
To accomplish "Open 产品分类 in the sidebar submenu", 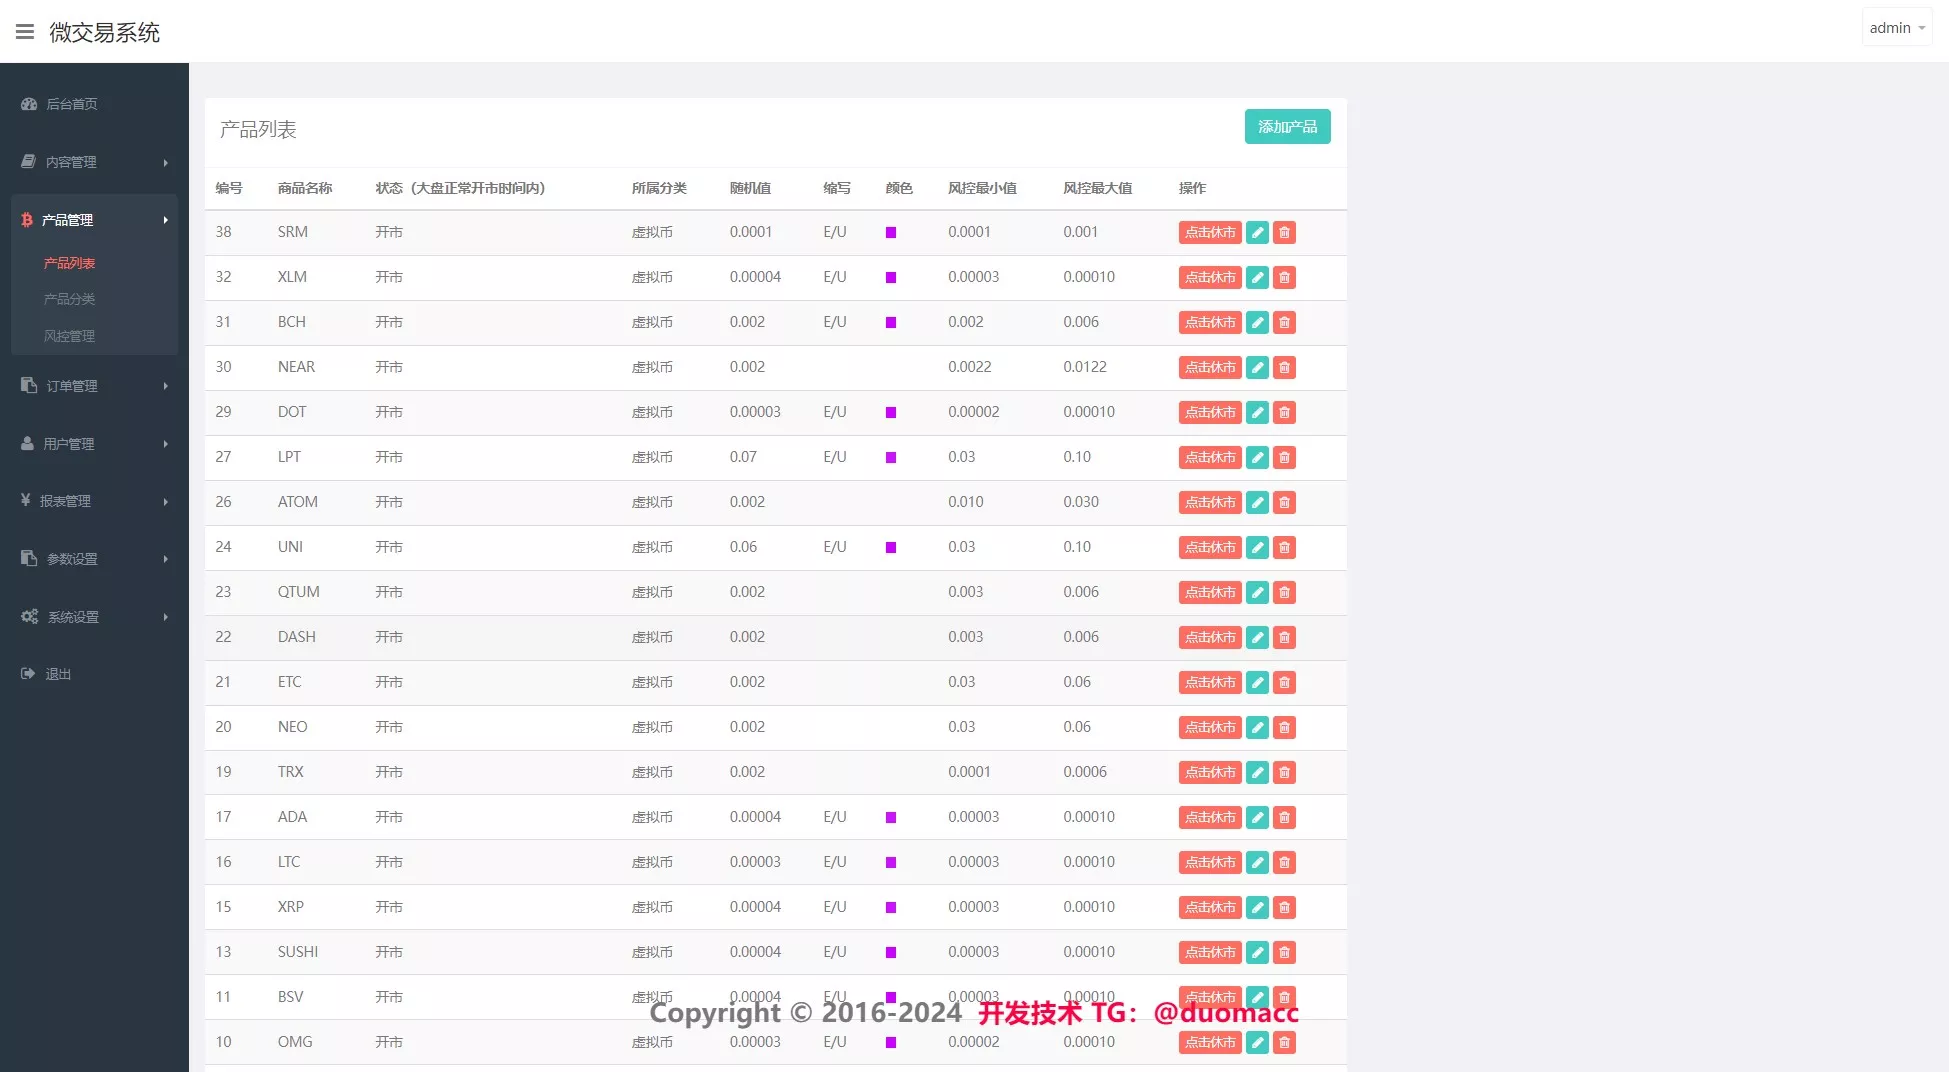I will [x=69, y=299].
